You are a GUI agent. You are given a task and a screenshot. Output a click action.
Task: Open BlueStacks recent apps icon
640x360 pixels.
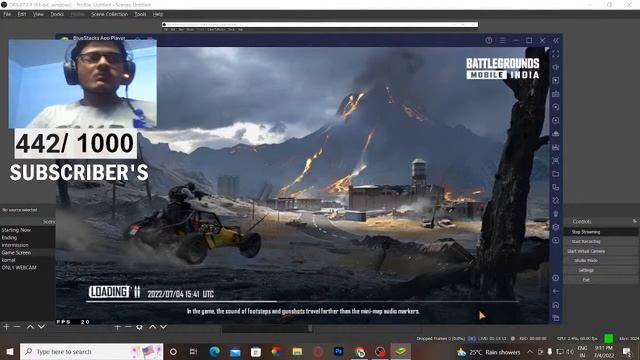click(x=556, y=318)
